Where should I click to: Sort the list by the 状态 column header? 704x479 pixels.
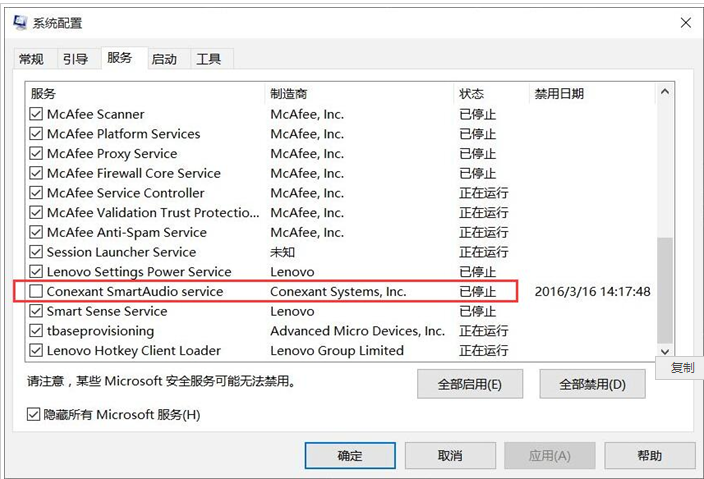471,94
